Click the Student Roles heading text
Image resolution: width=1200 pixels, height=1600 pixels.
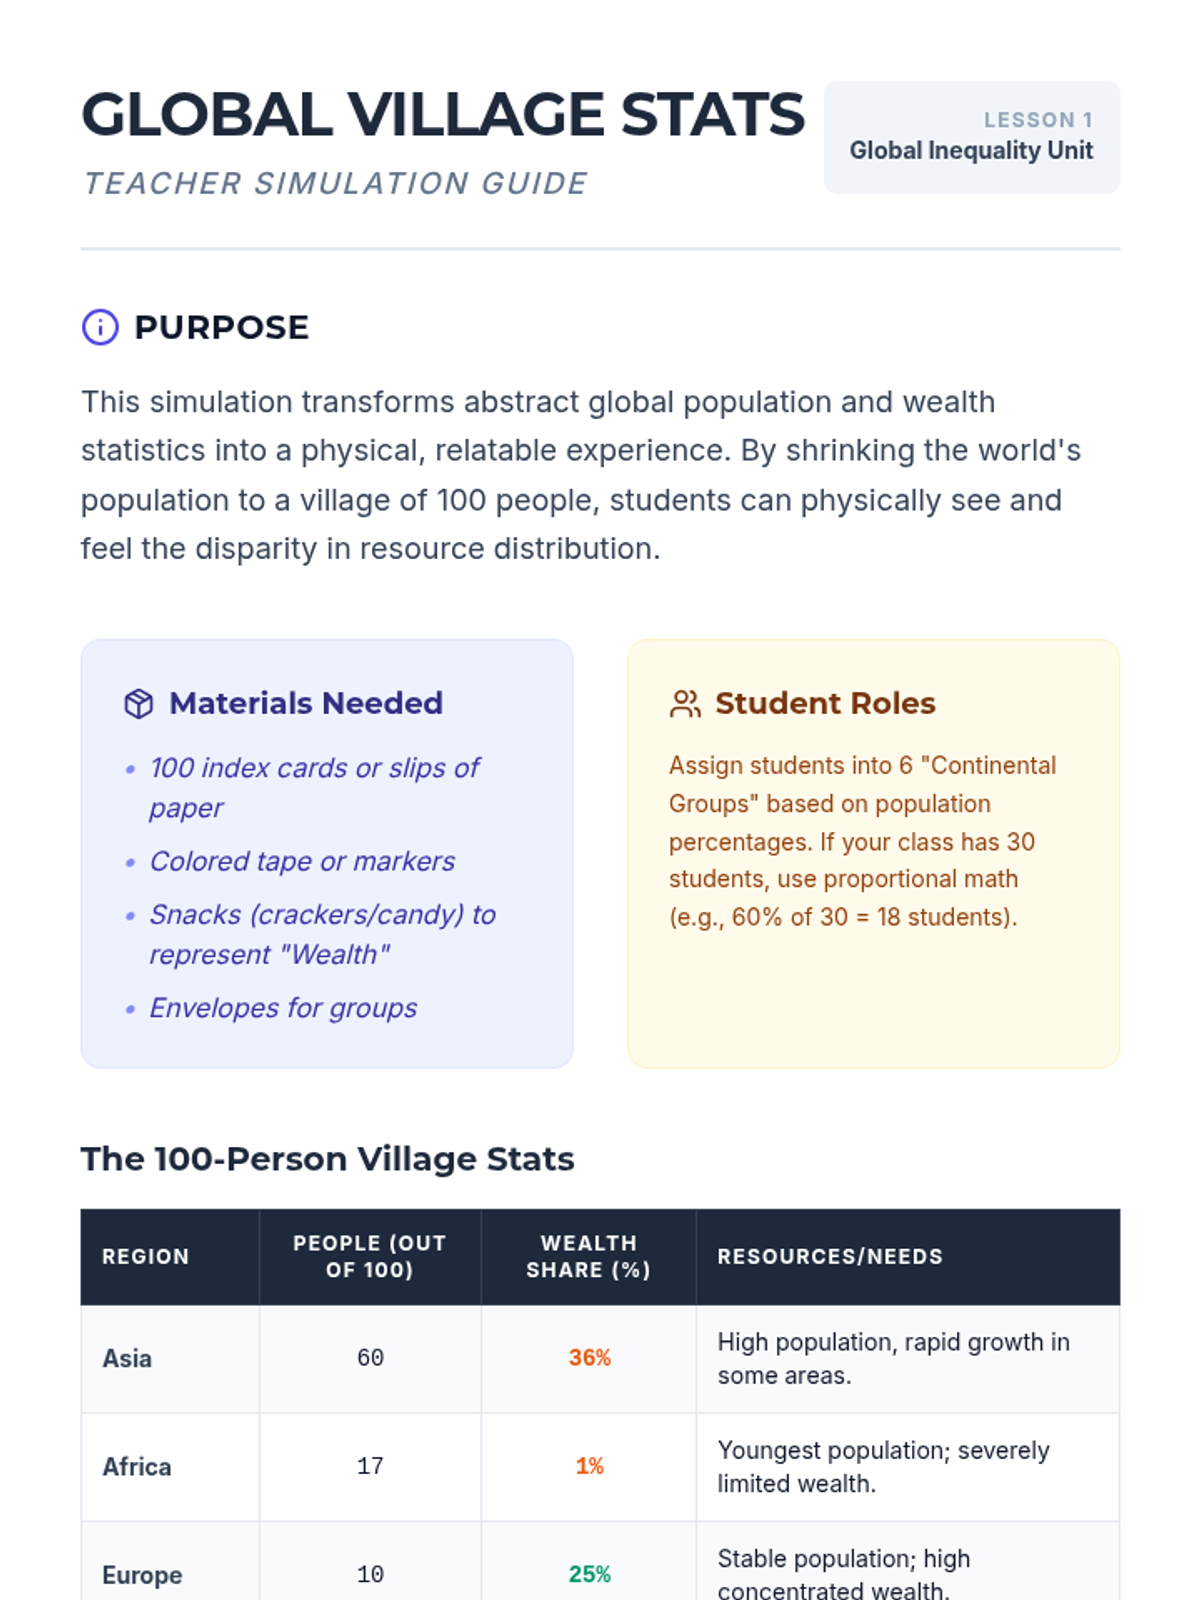pyautogui.click(x=825, y=704)
